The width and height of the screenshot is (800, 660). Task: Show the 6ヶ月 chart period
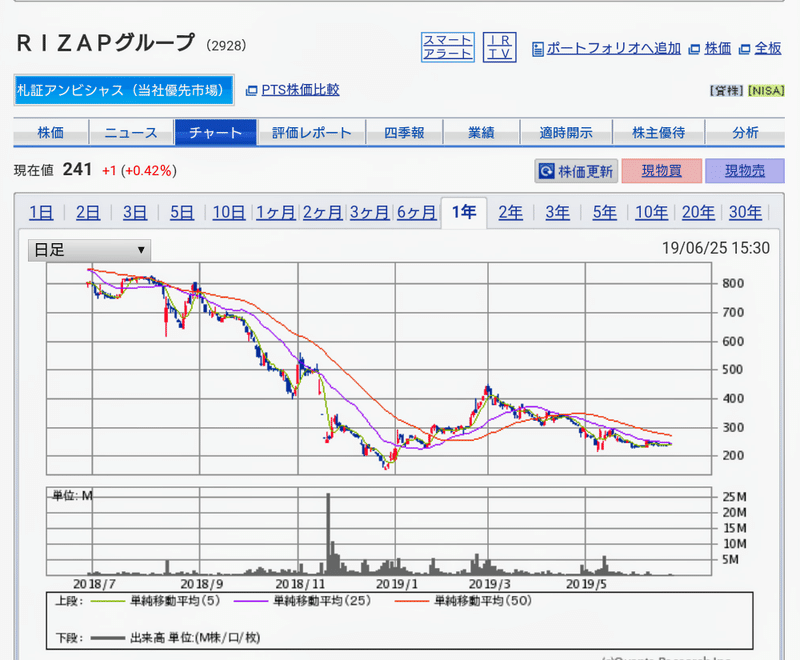416,212
